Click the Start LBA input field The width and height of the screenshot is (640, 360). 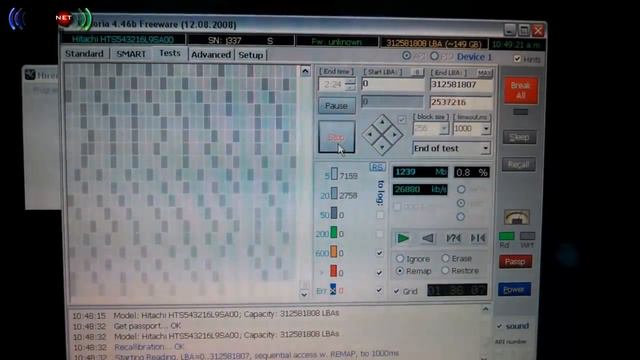(393, 84)
